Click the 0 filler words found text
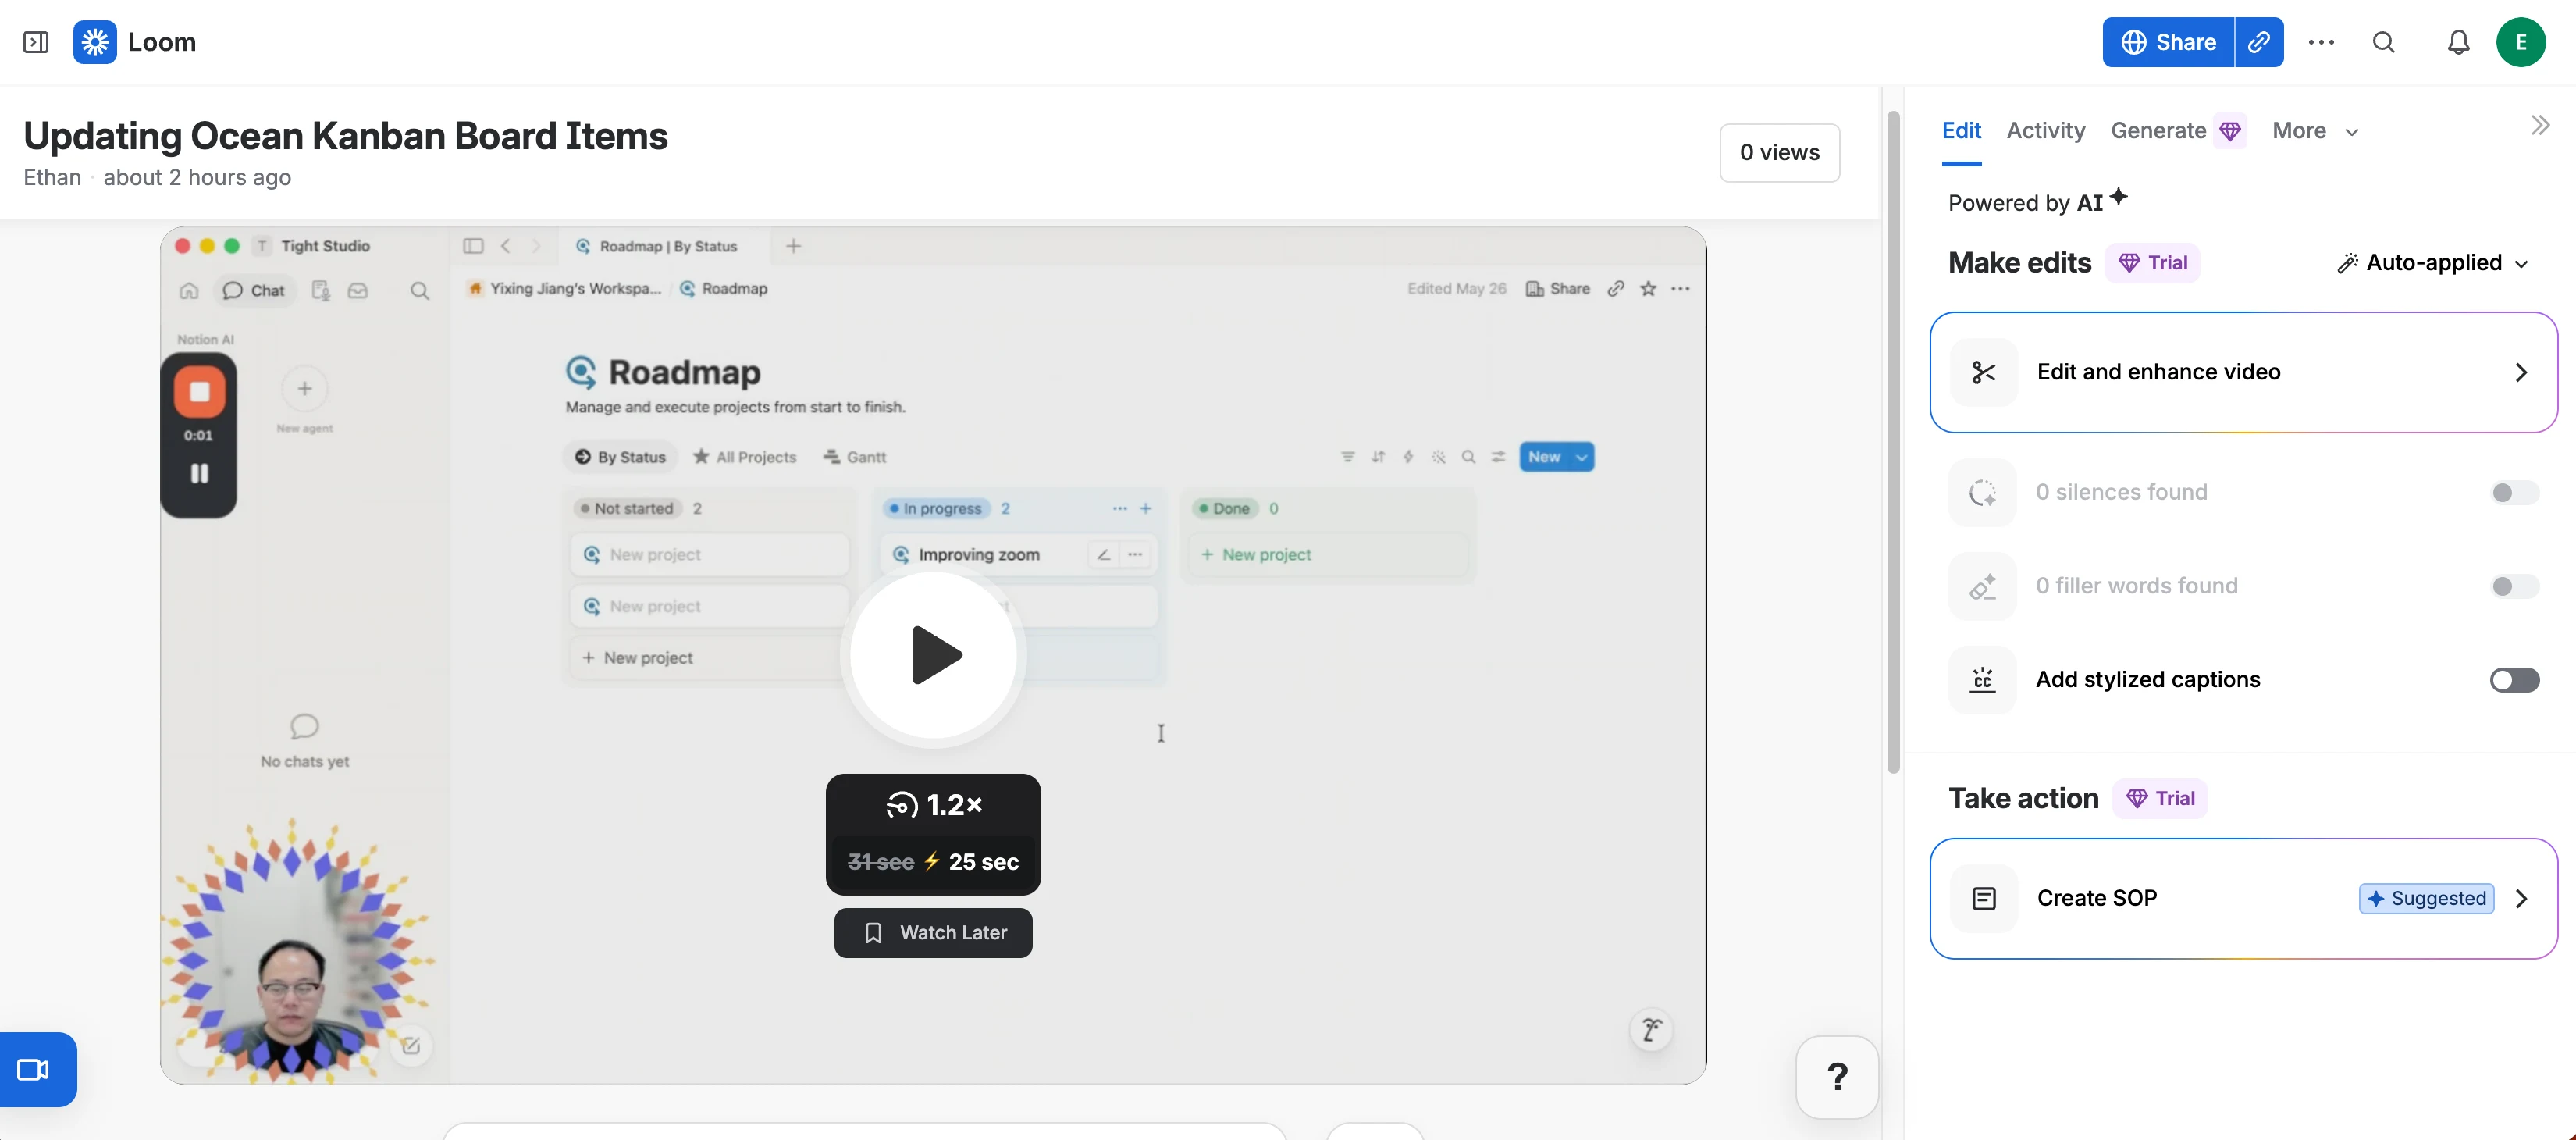Image resolution: width=2576 pixels, height=1140 pixels. point(2137,586)
